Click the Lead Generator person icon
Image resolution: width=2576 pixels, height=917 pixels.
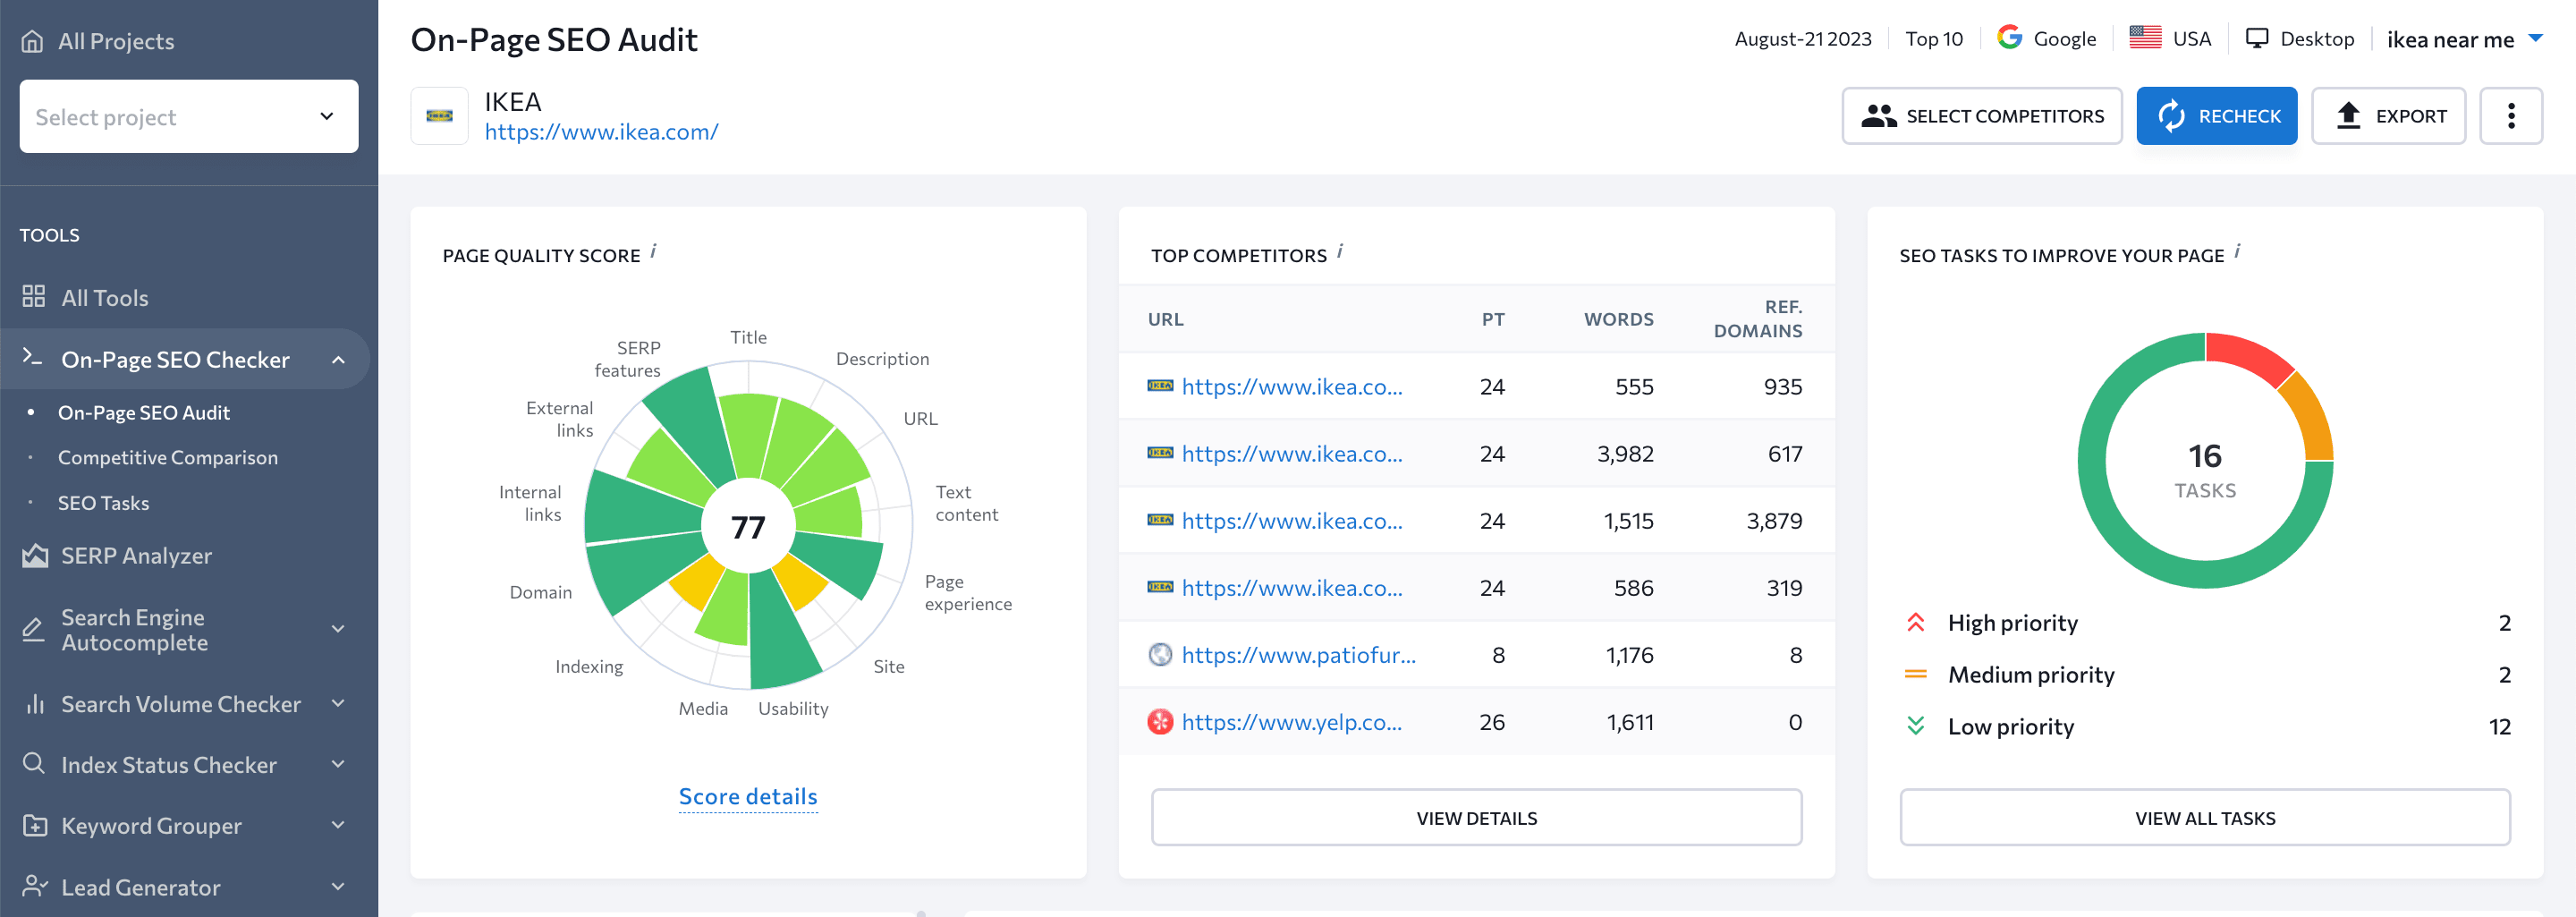pyautogui.click(x=35, y=887)
